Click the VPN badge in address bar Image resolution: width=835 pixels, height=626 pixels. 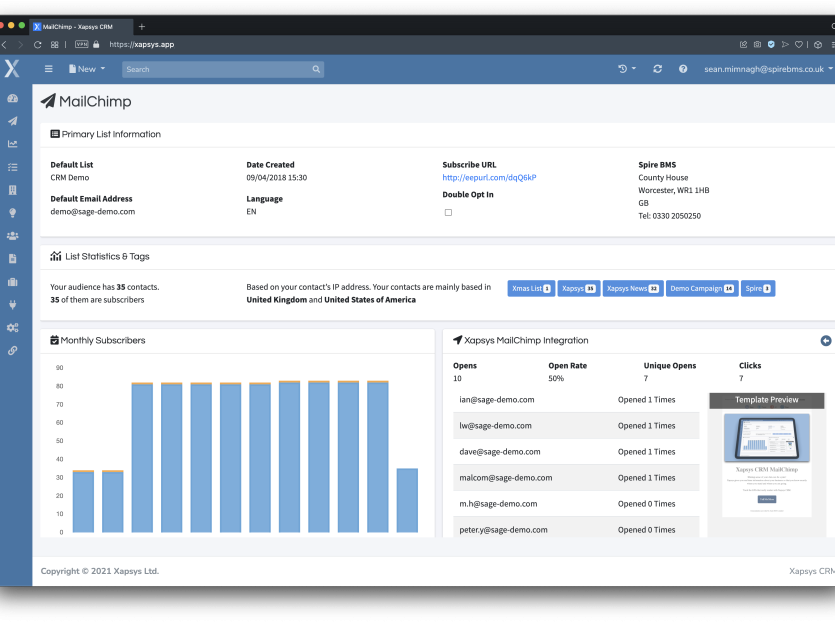(x=81, y=44)
